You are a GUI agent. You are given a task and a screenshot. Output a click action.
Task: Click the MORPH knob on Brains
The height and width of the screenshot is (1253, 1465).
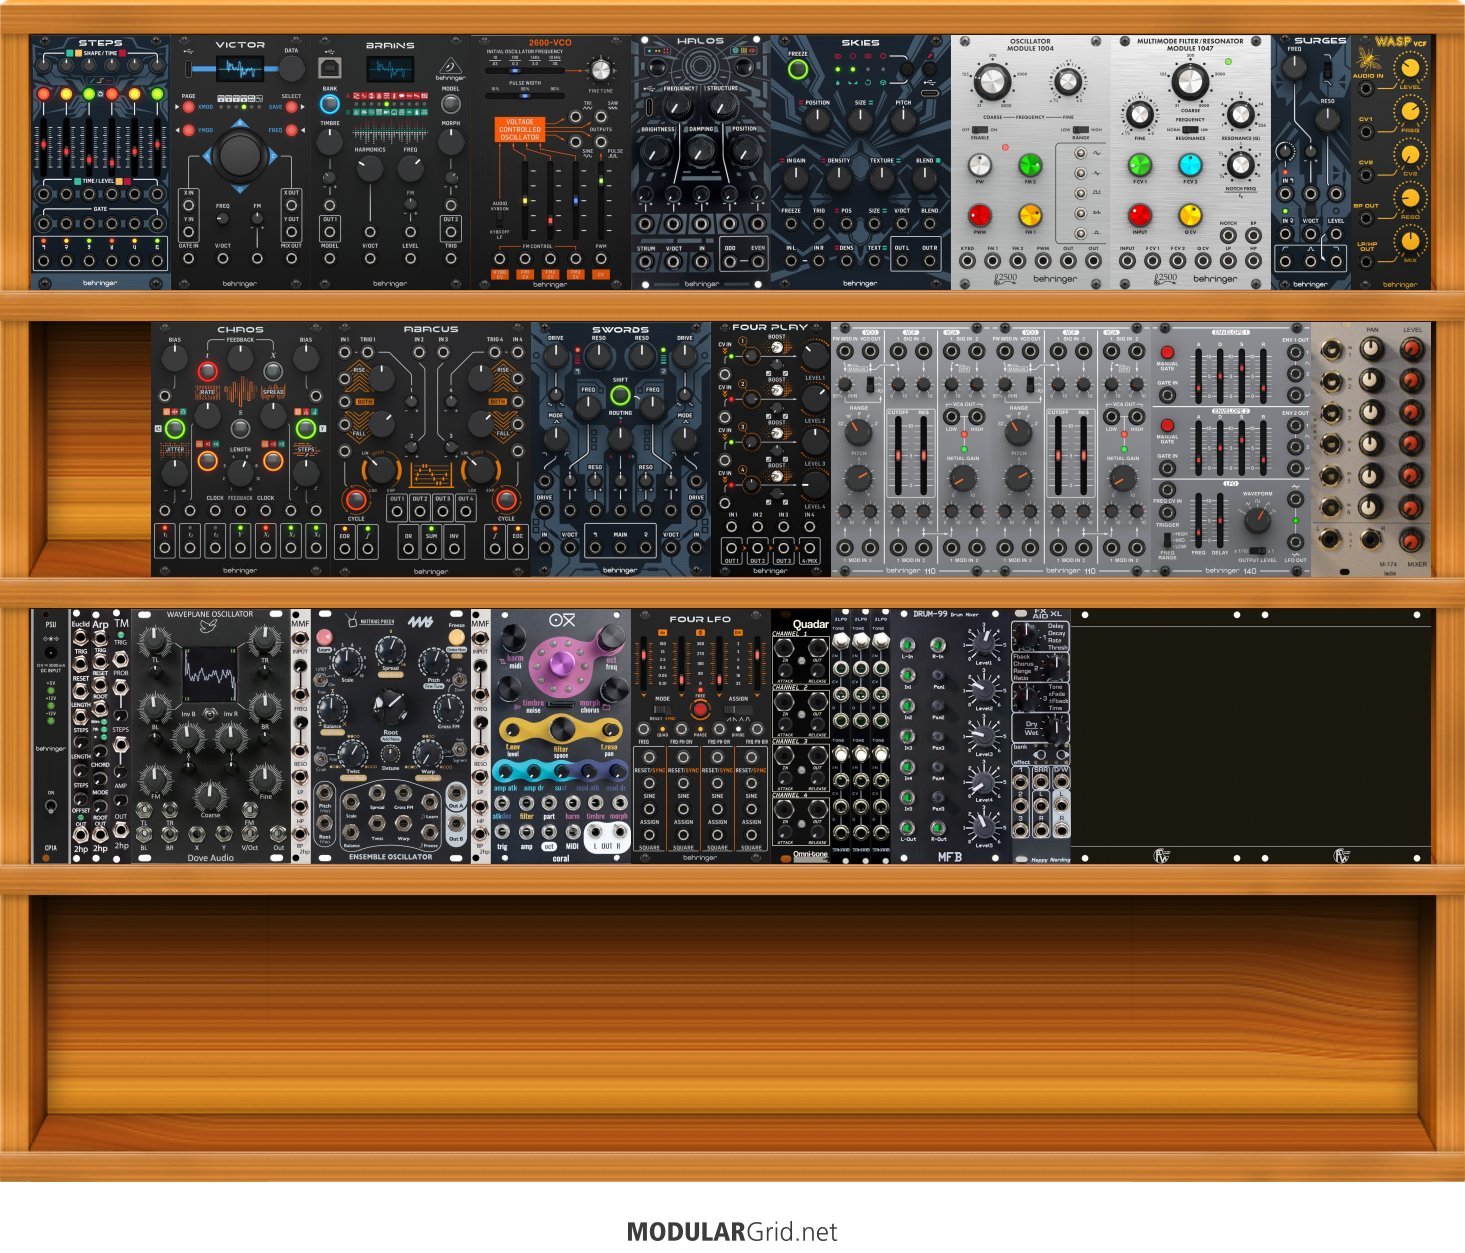click(451, 141)
